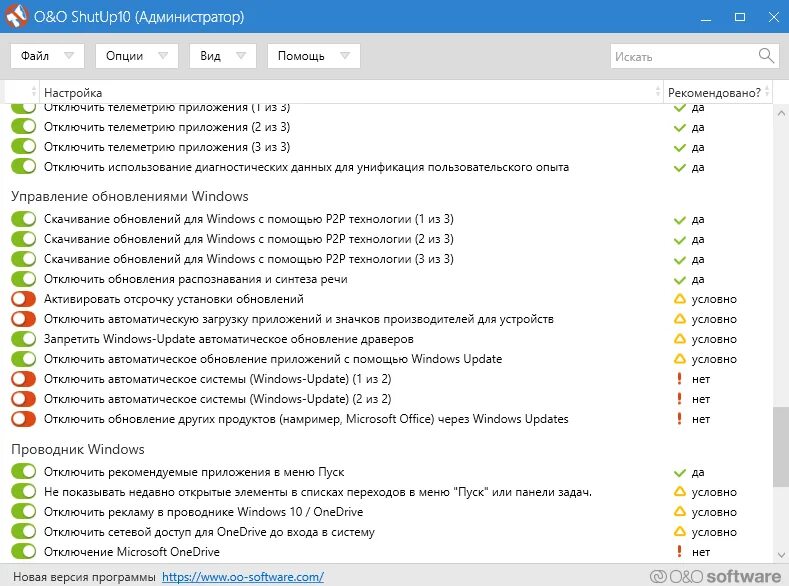Viewport: 789px width, 586px height.
Task: Click red exclamation icon for Windows-Update (2 из 2)
Action: click(680, 399)
